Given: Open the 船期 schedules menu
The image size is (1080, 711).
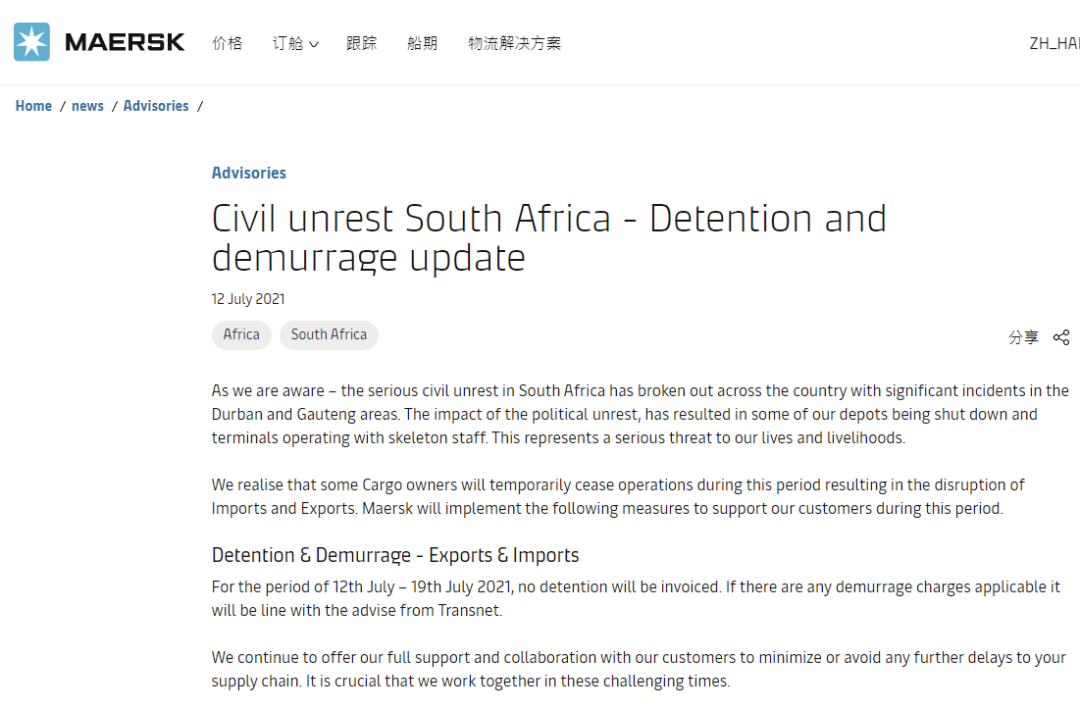Looking at the screenshot, I should pos(422,43).
